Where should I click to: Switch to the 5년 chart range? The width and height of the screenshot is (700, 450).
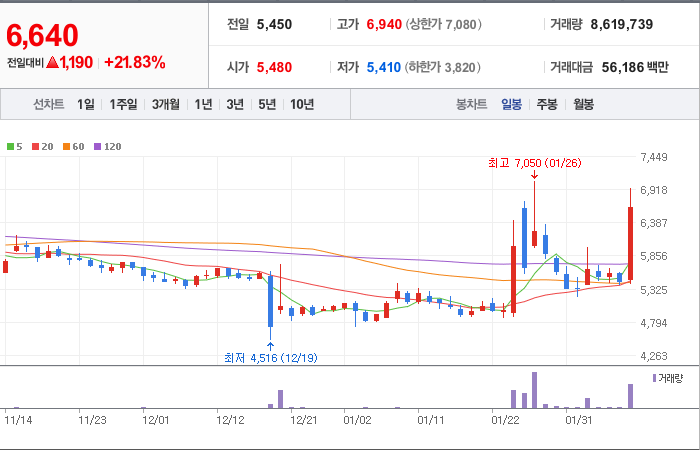click(267, 104)
